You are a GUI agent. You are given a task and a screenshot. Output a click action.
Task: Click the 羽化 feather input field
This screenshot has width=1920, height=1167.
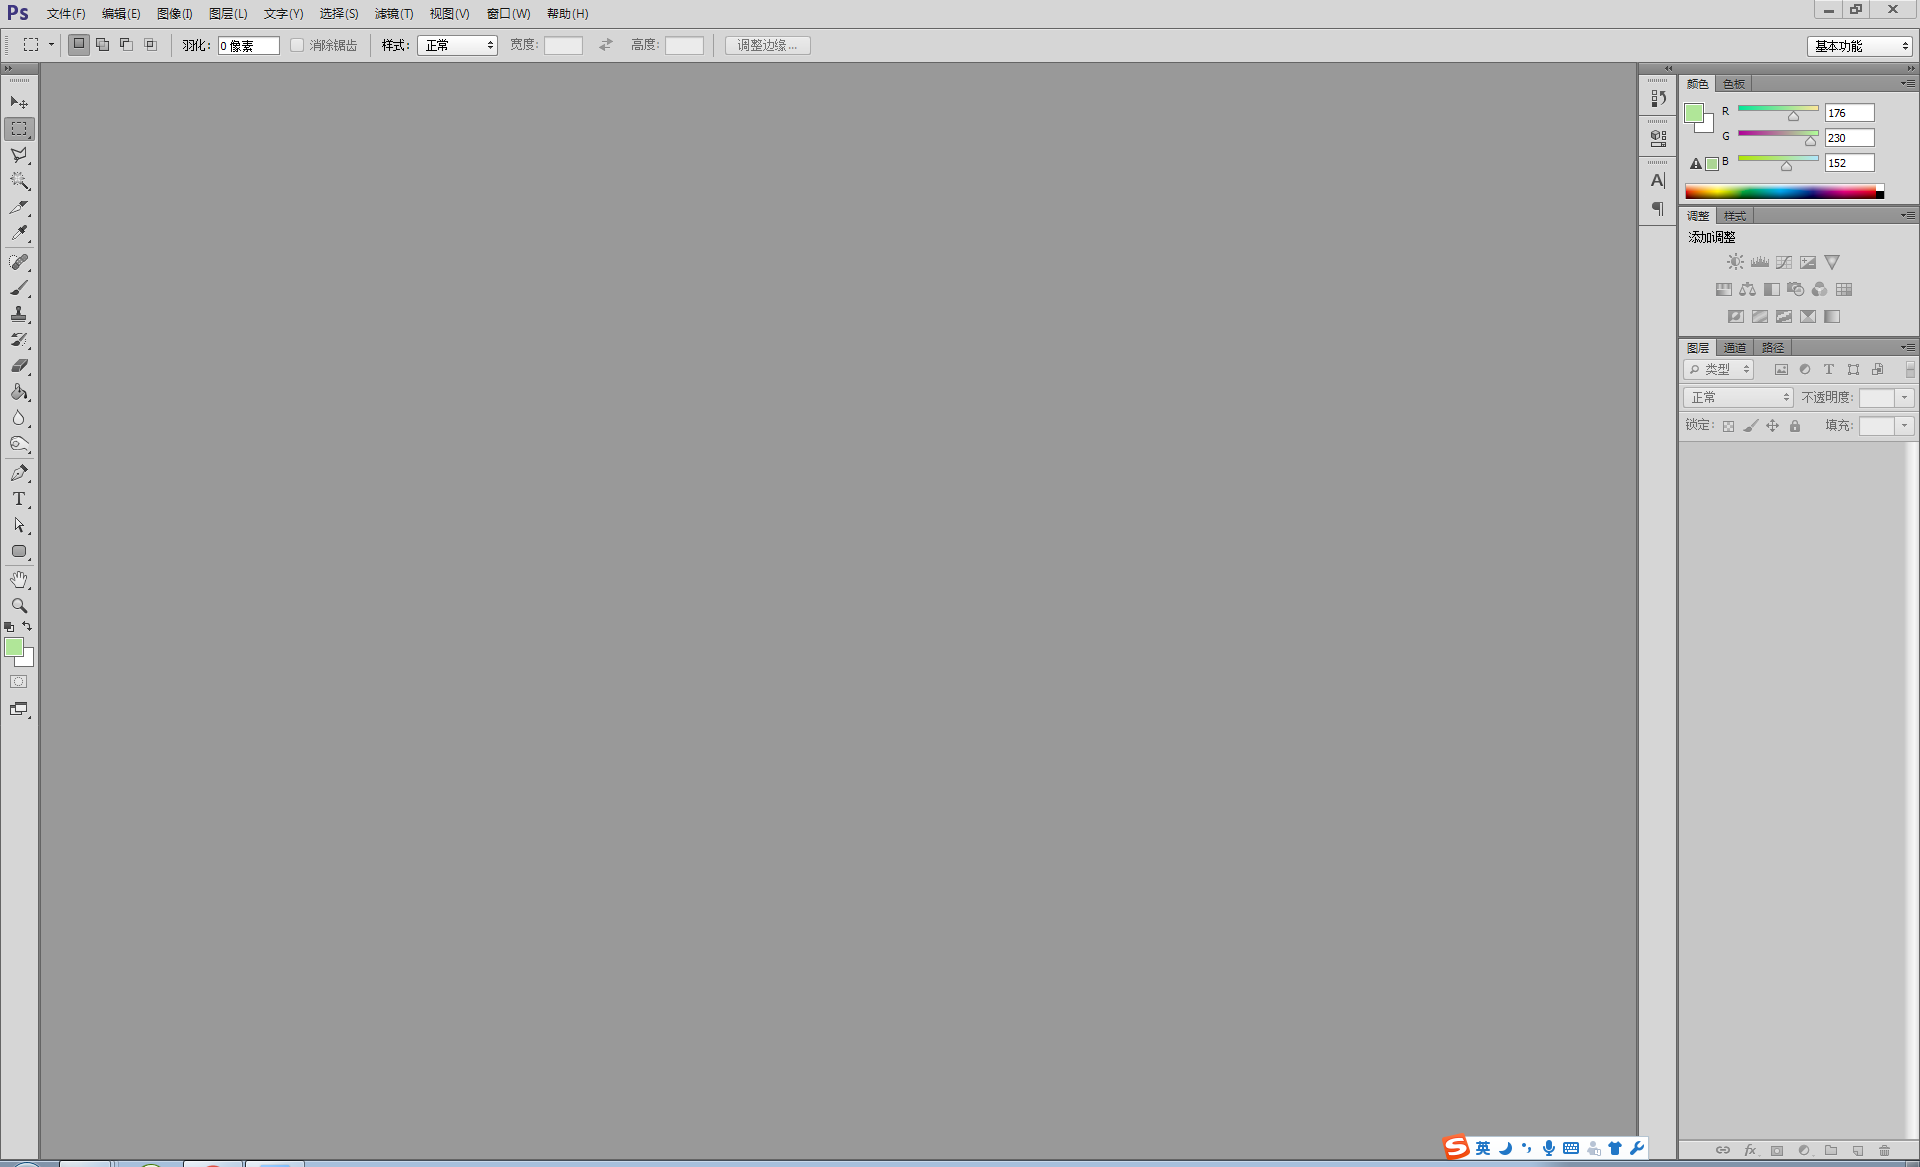248,45
